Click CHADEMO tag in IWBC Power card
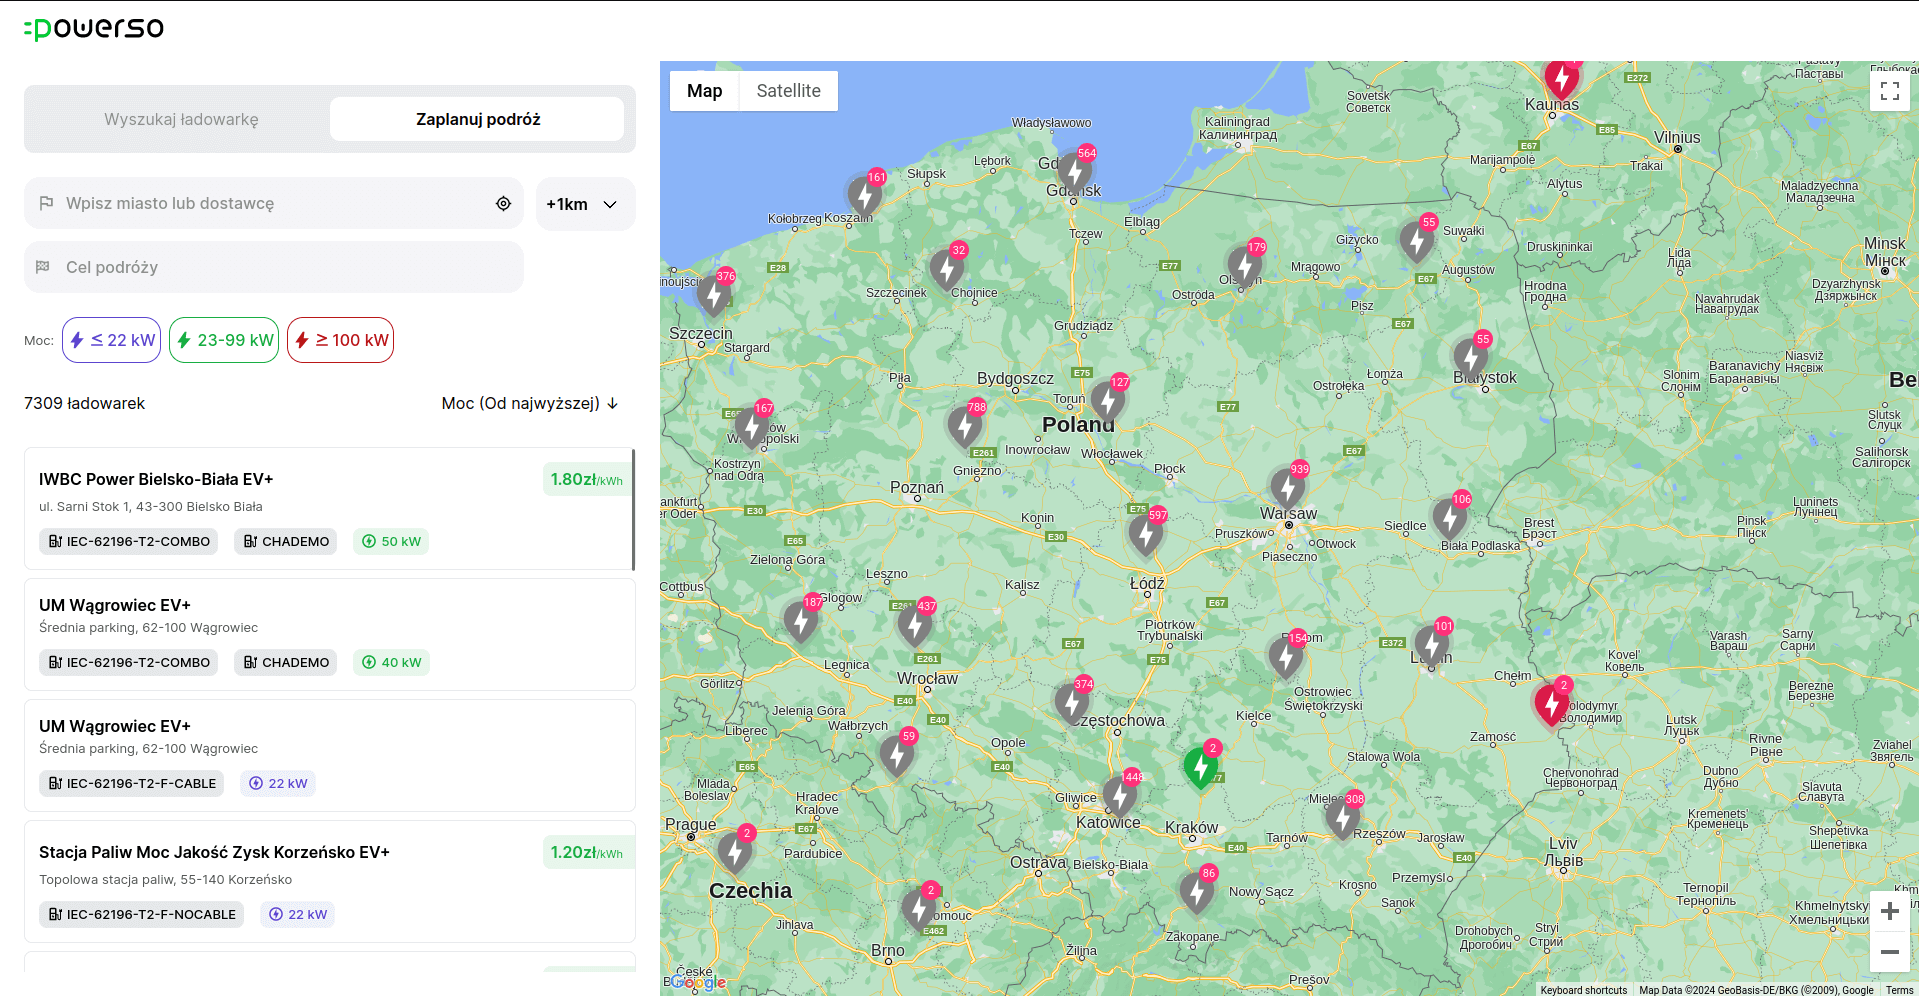This screenshot has width=1919, height=996. 286,541
